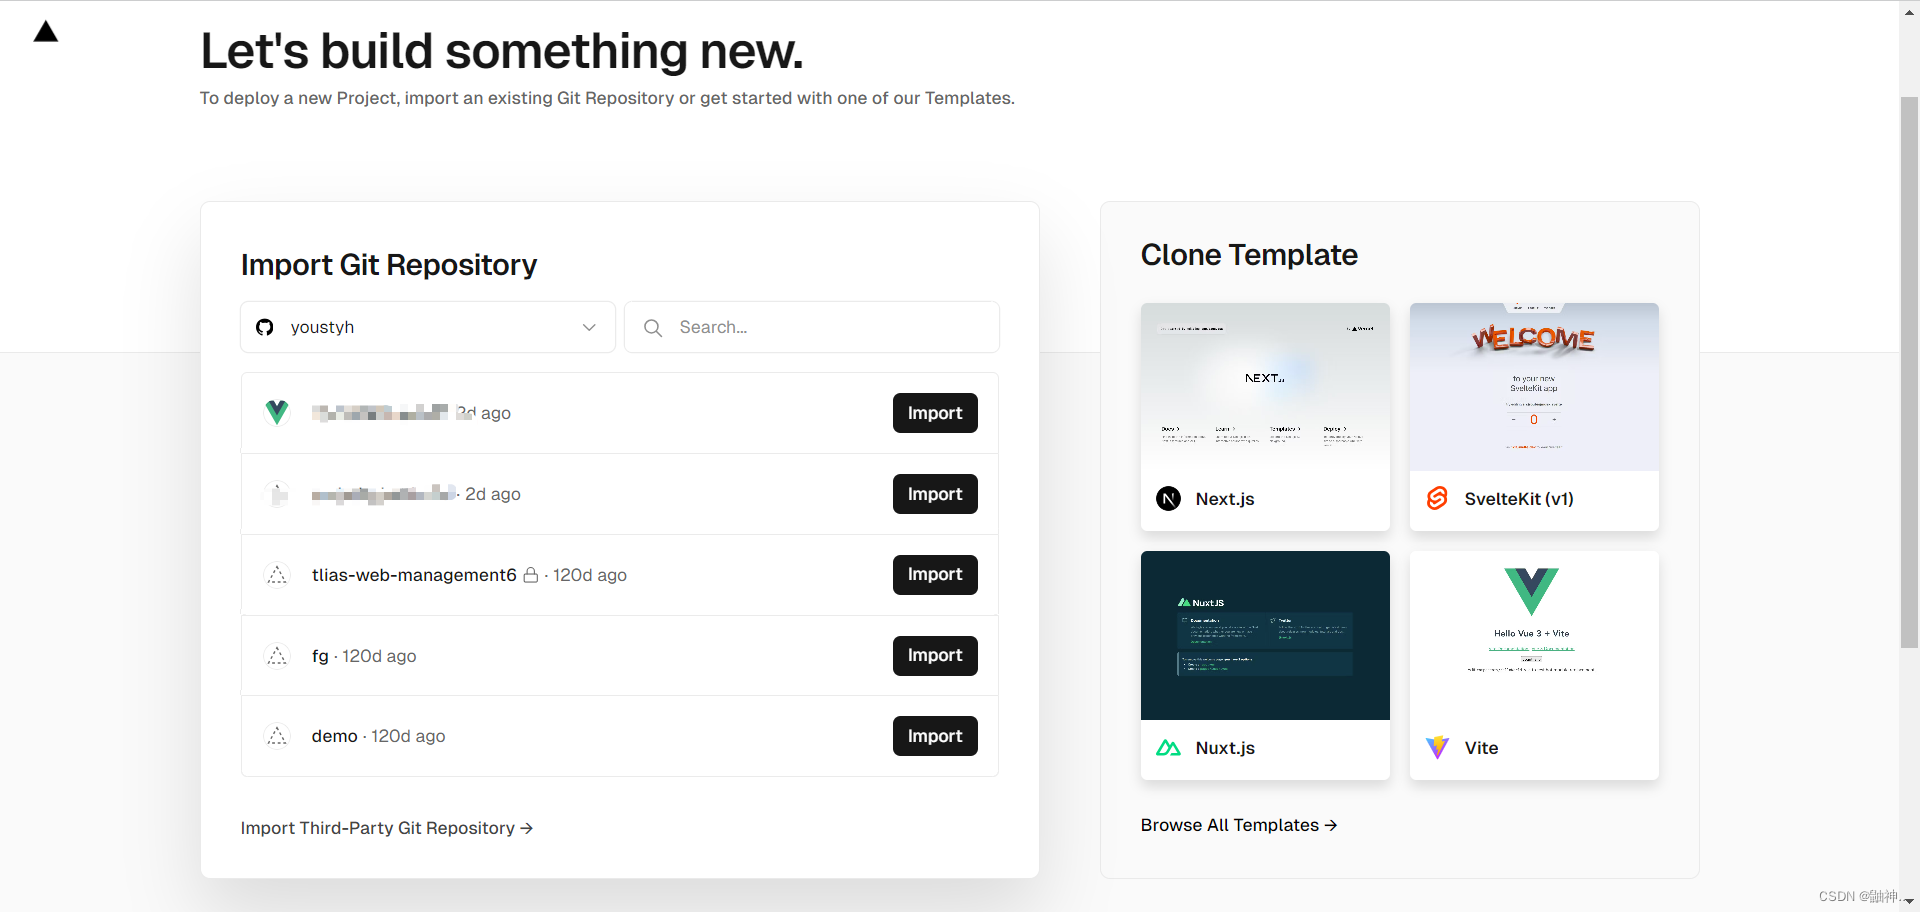Screen dimensions: 1920x912
Task: Click the page vertical scrollbar thumb
Action: [1909, 372]
